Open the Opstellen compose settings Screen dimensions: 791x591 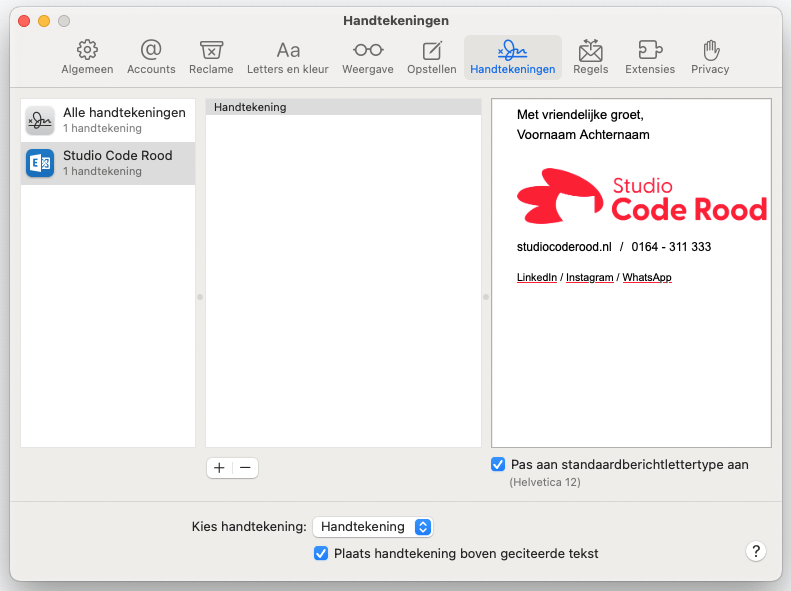pyautogui.click(x=432, y=57)
